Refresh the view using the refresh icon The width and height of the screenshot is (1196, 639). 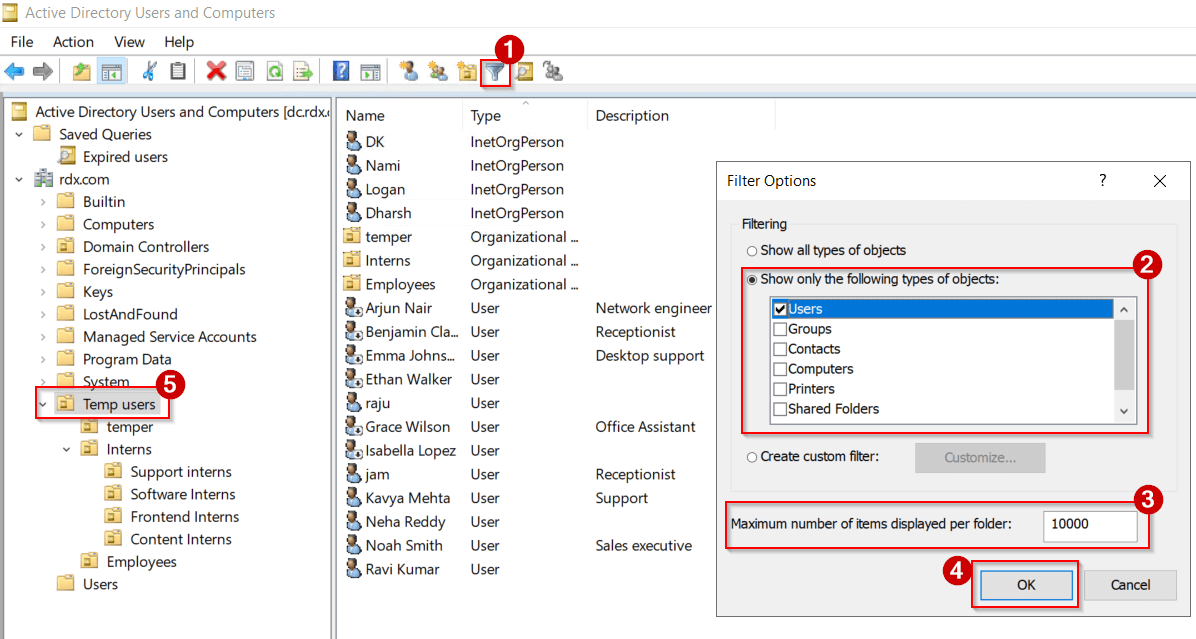[x=272, y=71]
